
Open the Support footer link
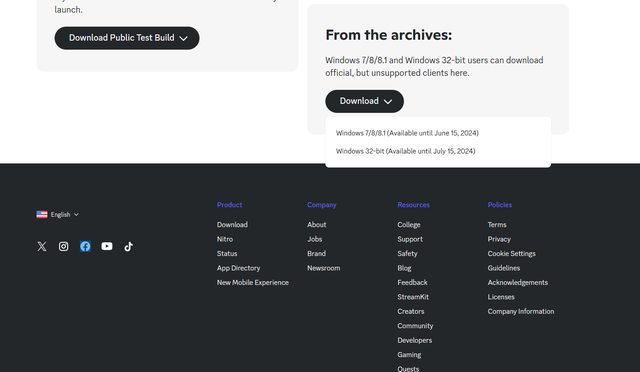click(410, 239)
